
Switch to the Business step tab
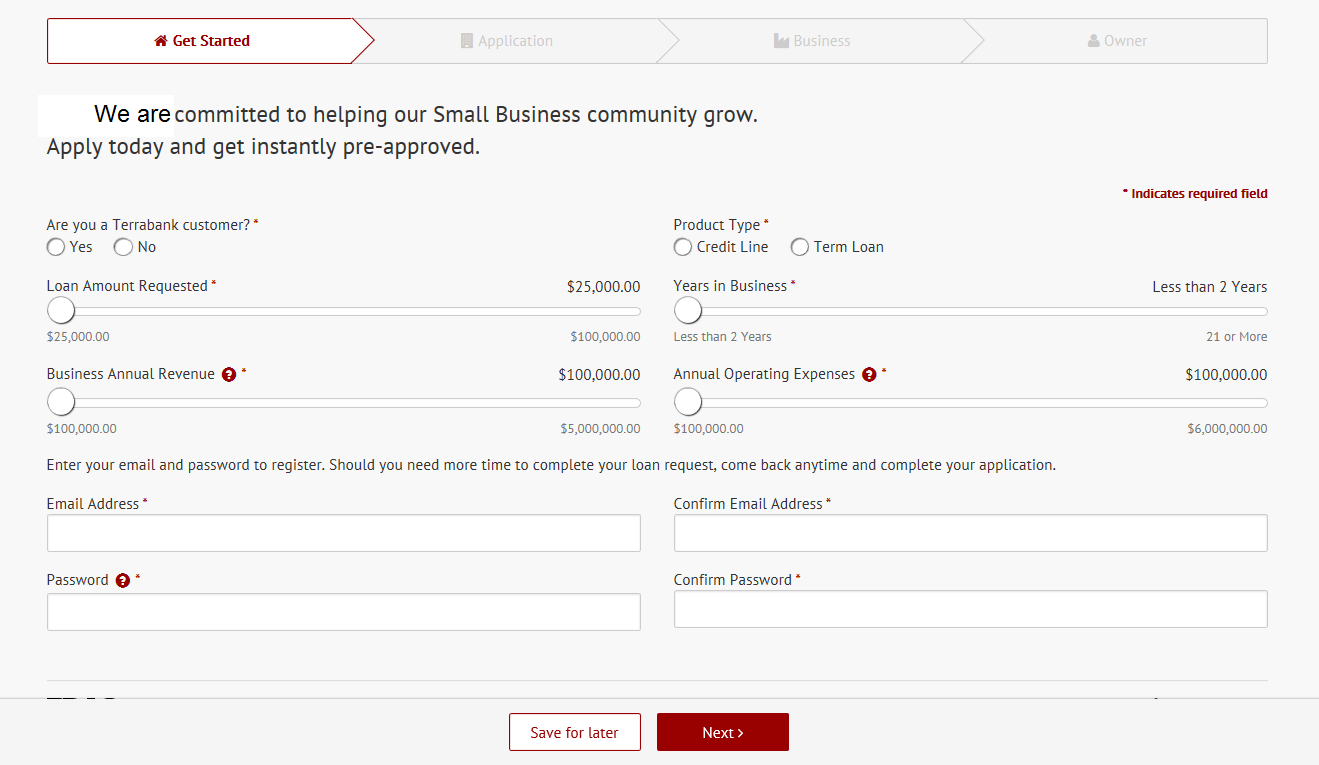(x=812, y=41)
